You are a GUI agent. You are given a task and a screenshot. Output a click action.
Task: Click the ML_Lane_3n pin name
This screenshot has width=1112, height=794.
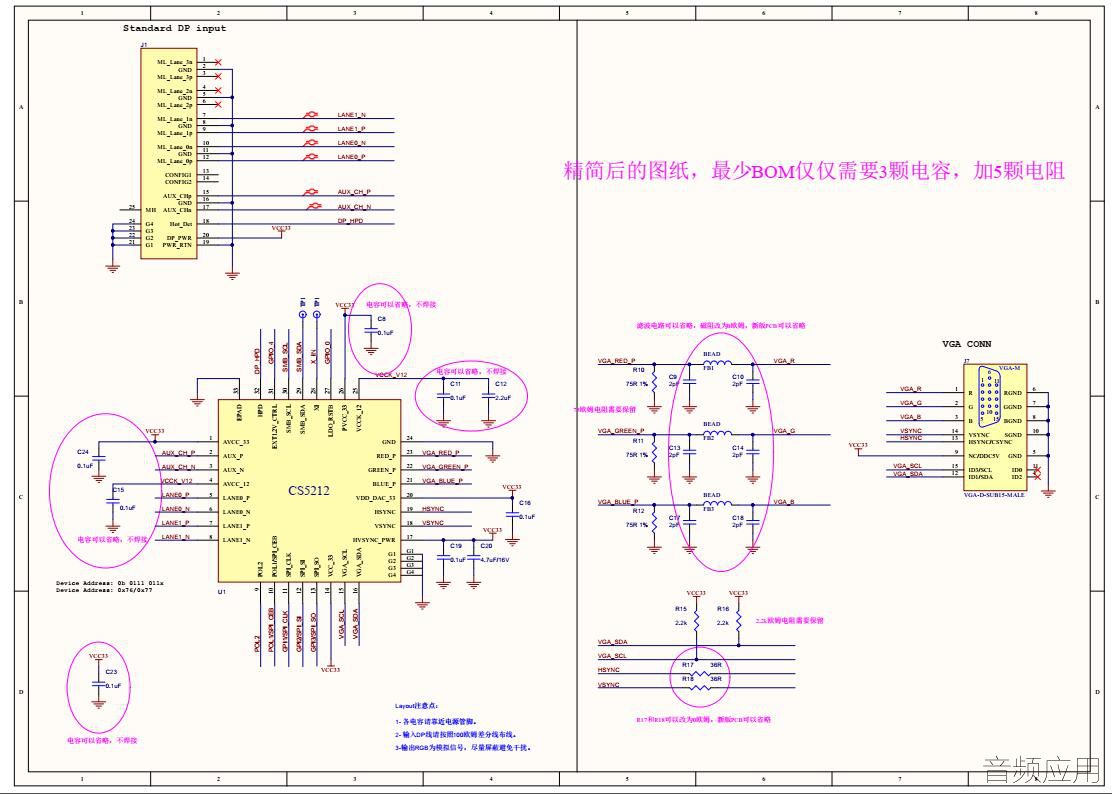click(x=174, y=62)
